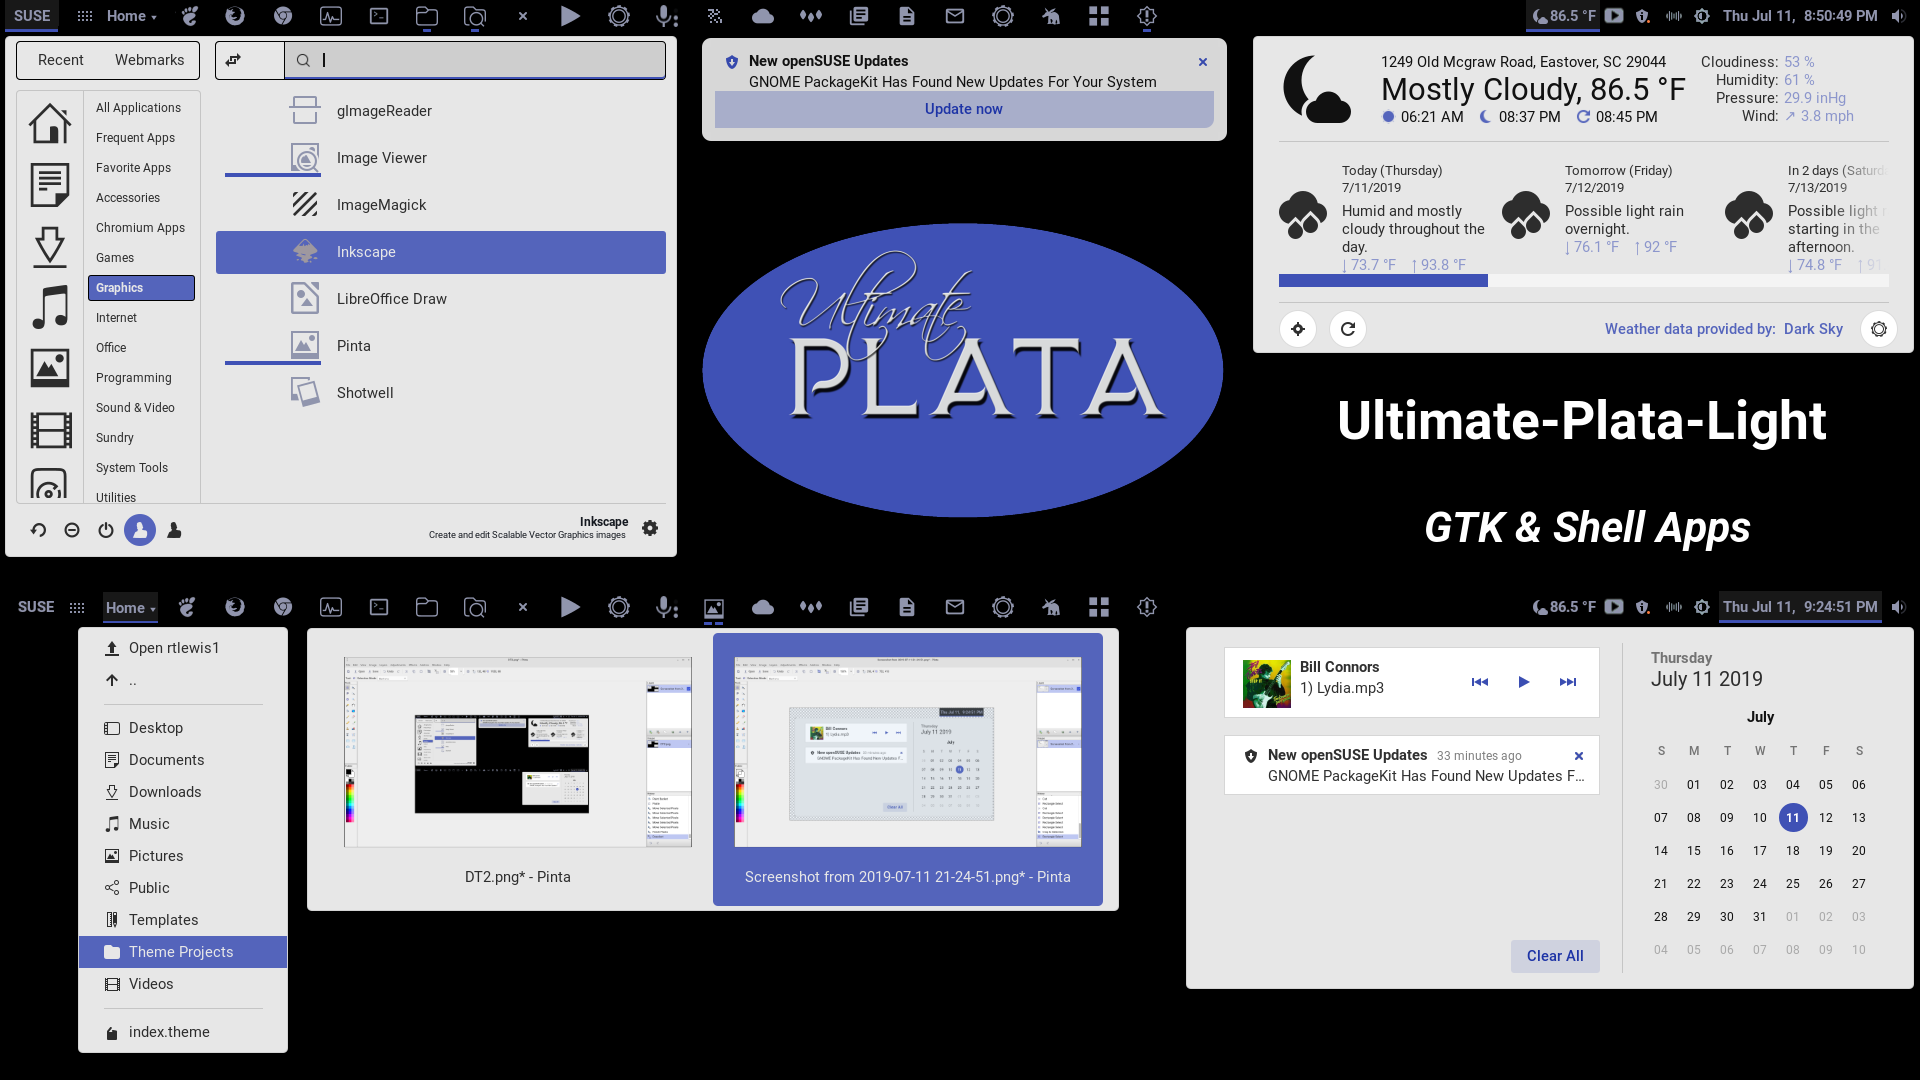Click Open rtlewis1 in places menu

183,648
